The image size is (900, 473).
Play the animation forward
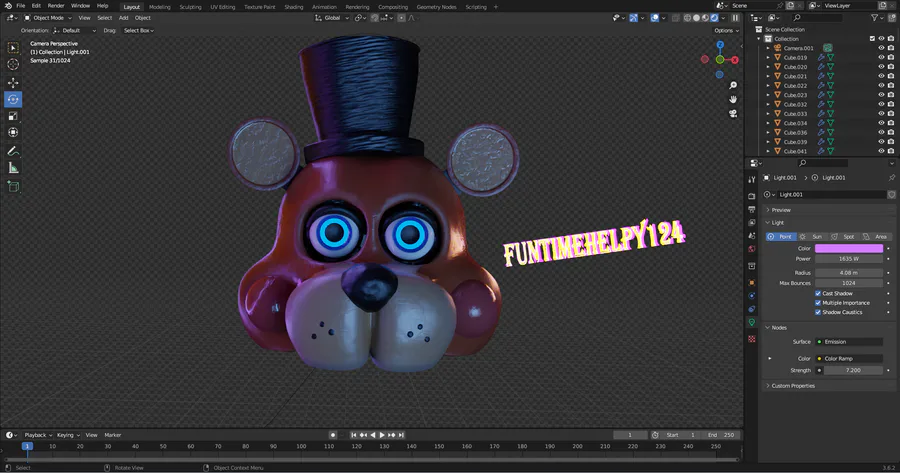point(382,435)
